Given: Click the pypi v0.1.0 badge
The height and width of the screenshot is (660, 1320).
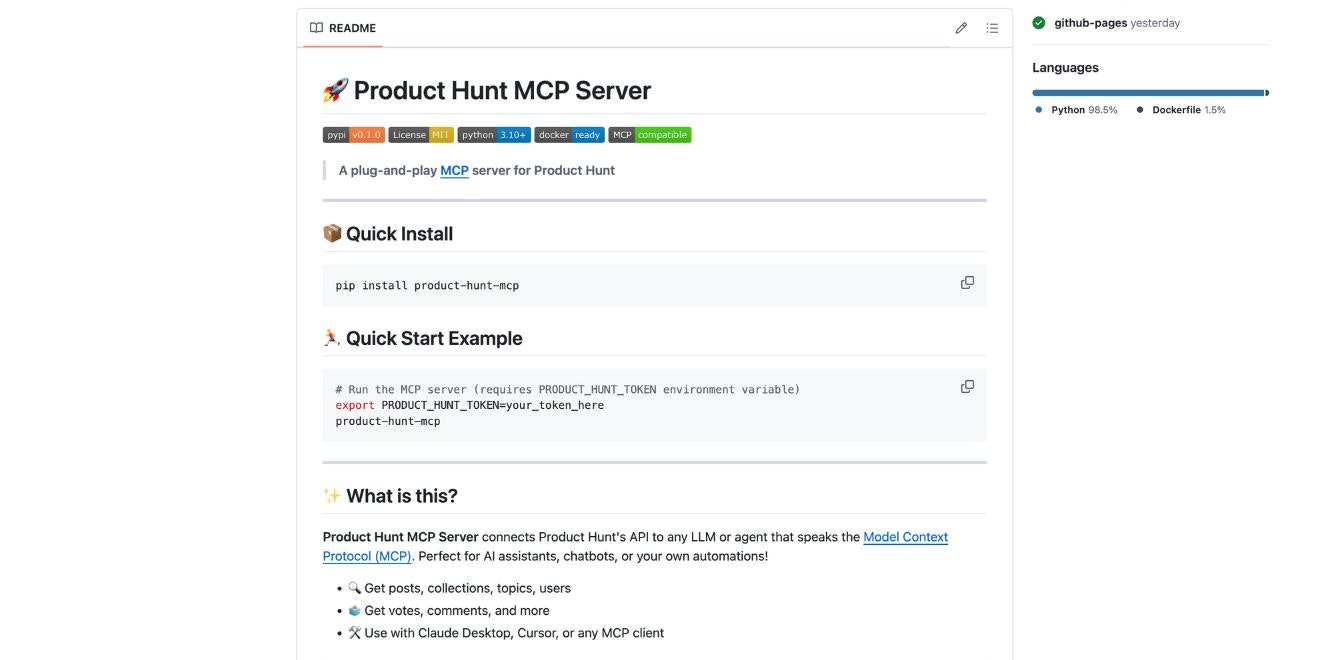Looking at the screenshot, I should point(352,134).
